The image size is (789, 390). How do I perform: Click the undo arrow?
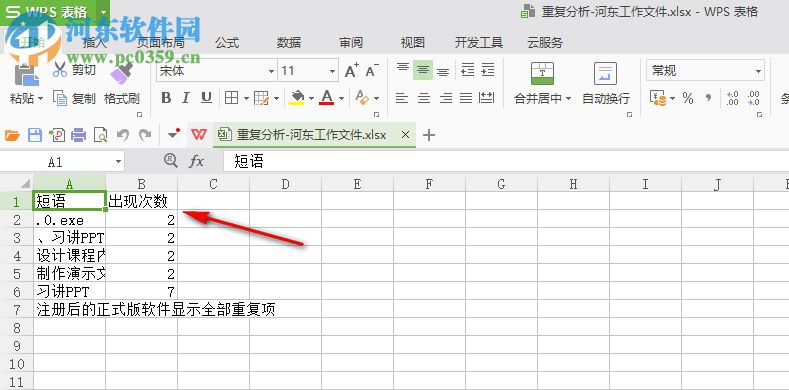[x=123, y=134]
